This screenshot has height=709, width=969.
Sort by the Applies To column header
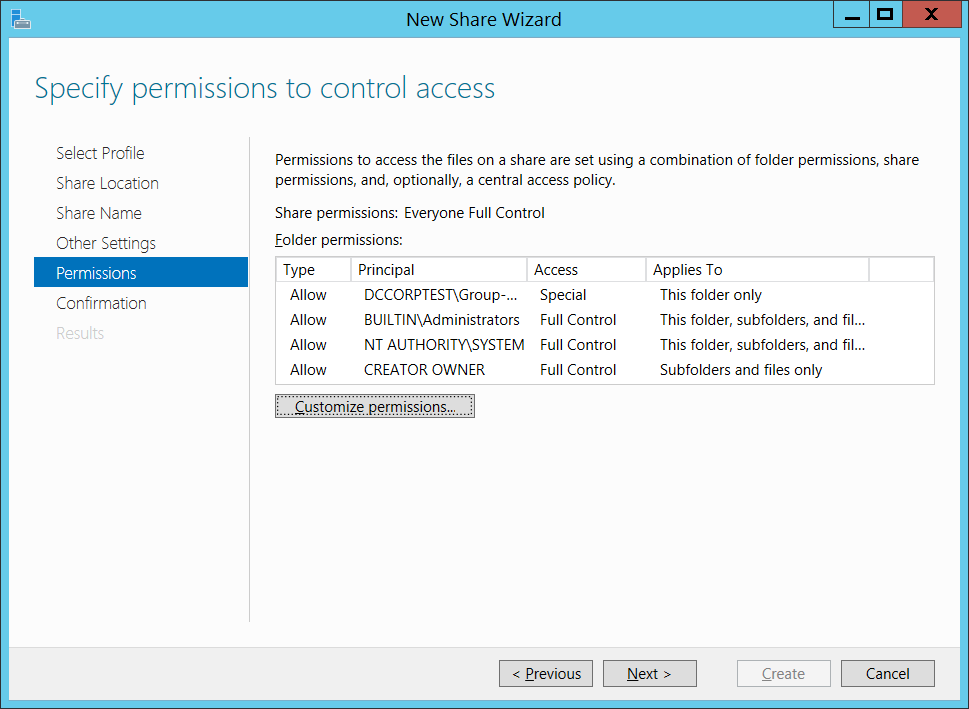click(757, 270)
